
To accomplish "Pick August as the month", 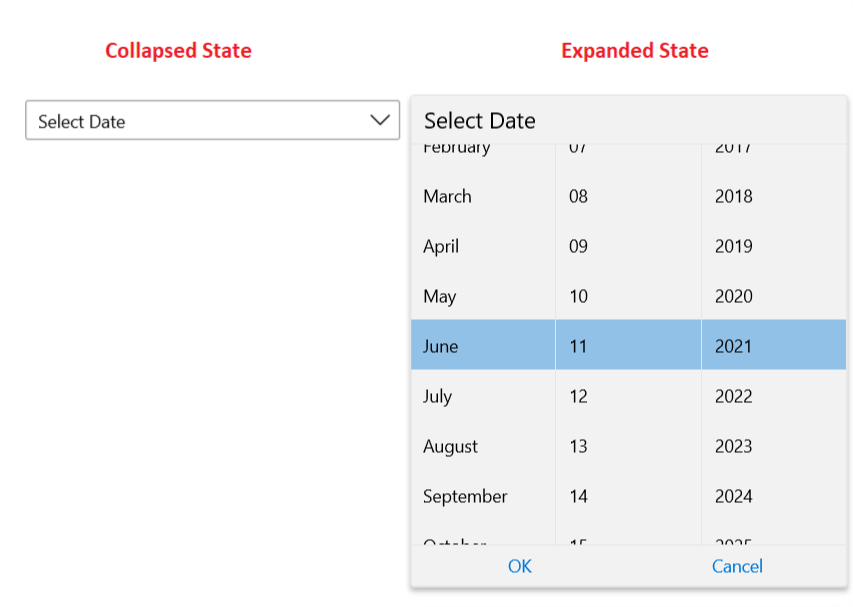I will click(482, 446).
